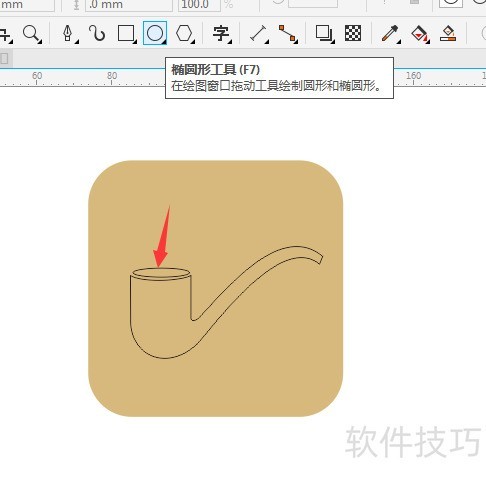The height and width of the screenshot is (478, 486).
Task: Select the checkered Transparency tool
Action: (353, 33)
